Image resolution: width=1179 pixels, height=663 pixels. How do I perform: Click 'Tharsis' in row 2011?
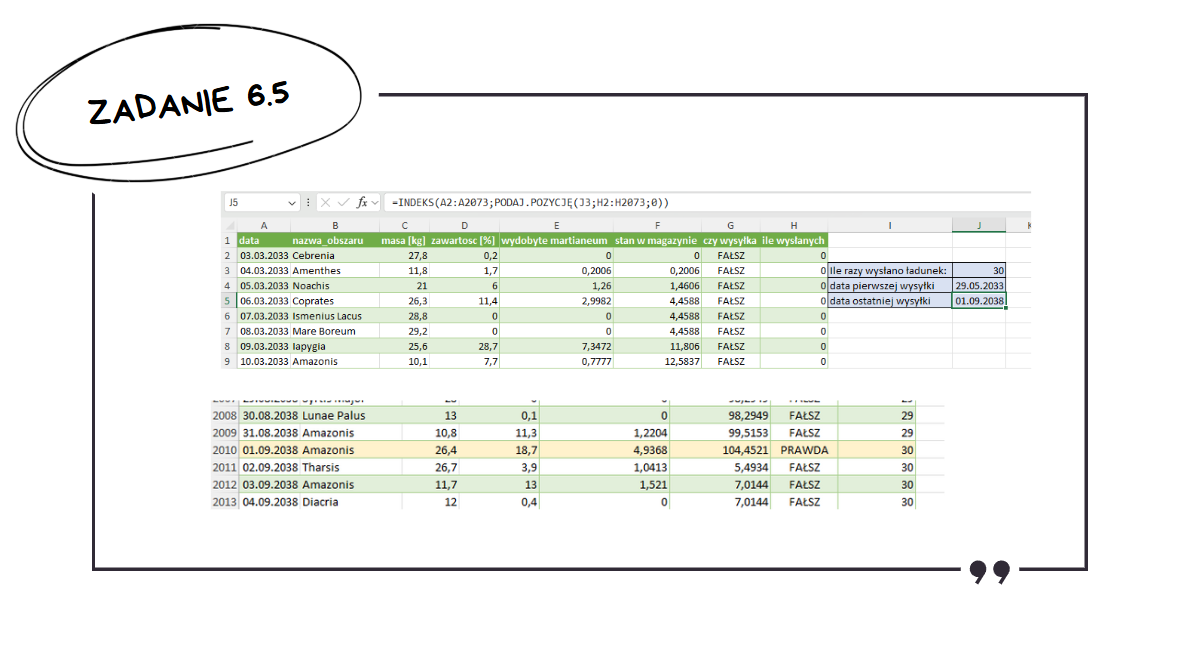tap(320, 468)
